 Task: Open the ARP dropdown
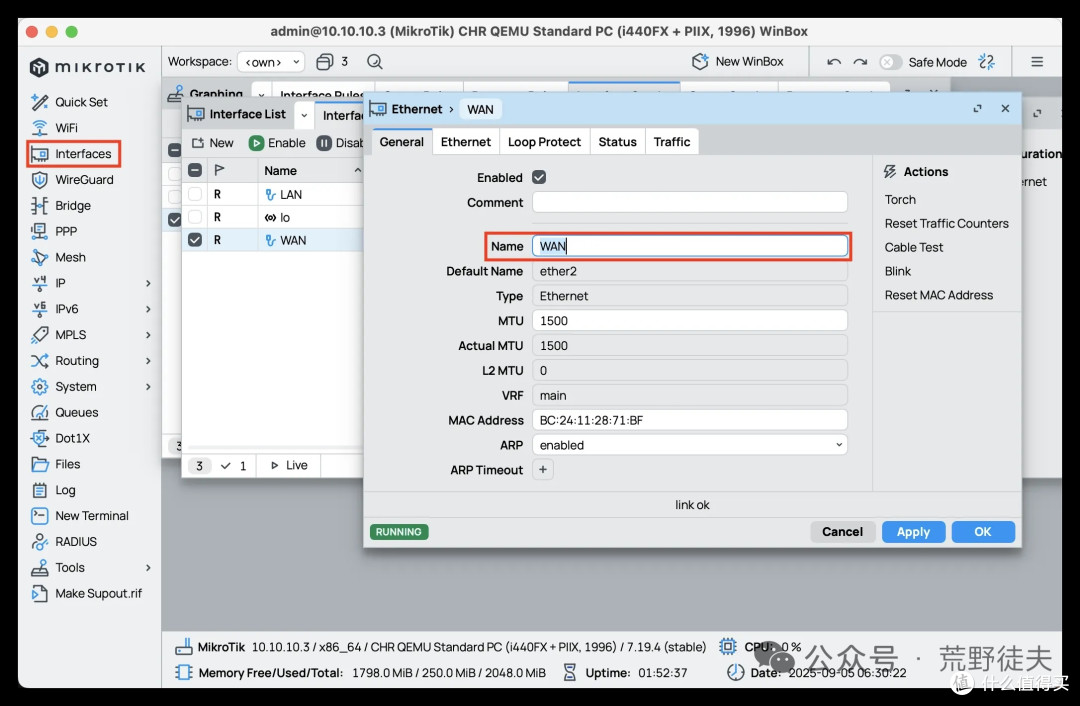[689, 445]
